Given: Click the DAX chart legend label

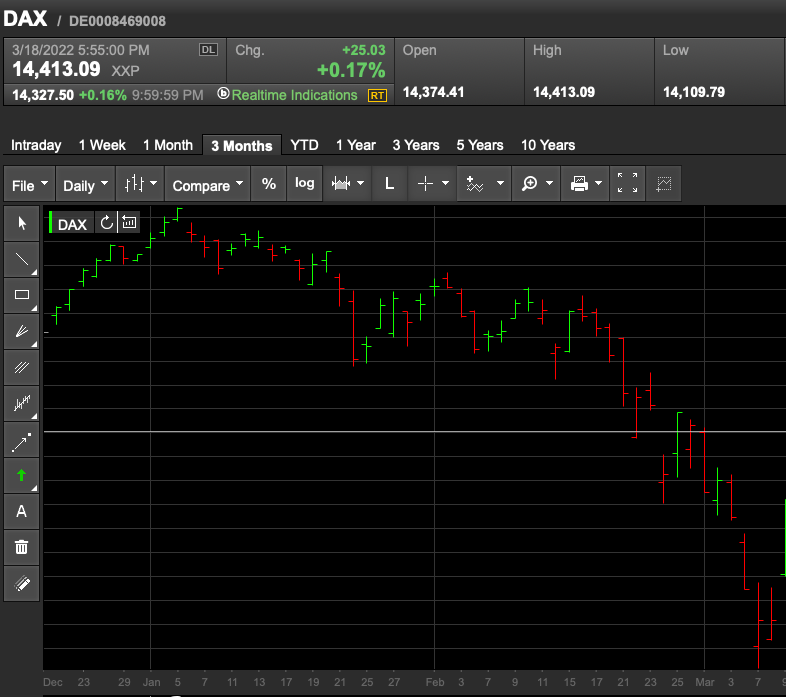Looking at the screenshot, I should pos(72,224).
